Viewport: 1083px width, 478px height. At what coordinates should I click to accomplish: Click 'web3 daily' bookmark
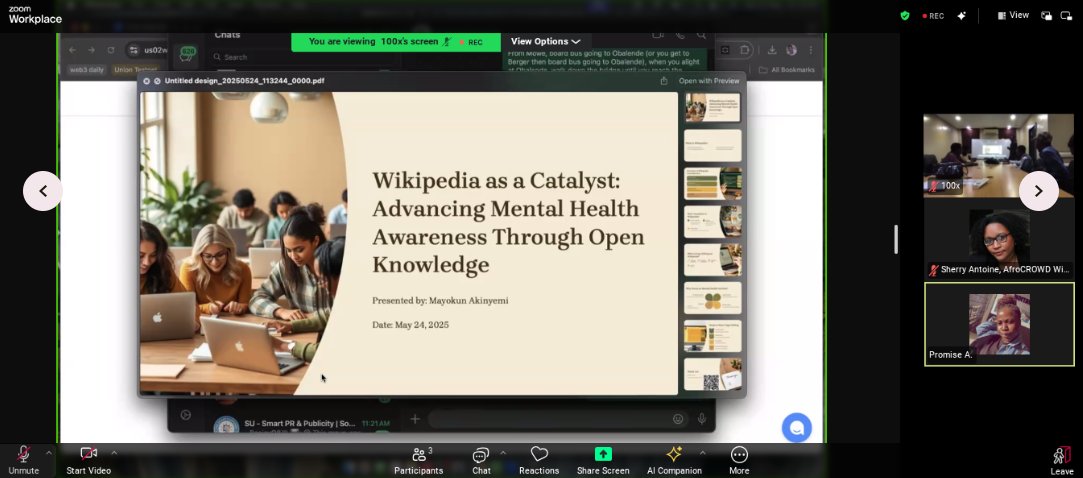tap(86, 70)
